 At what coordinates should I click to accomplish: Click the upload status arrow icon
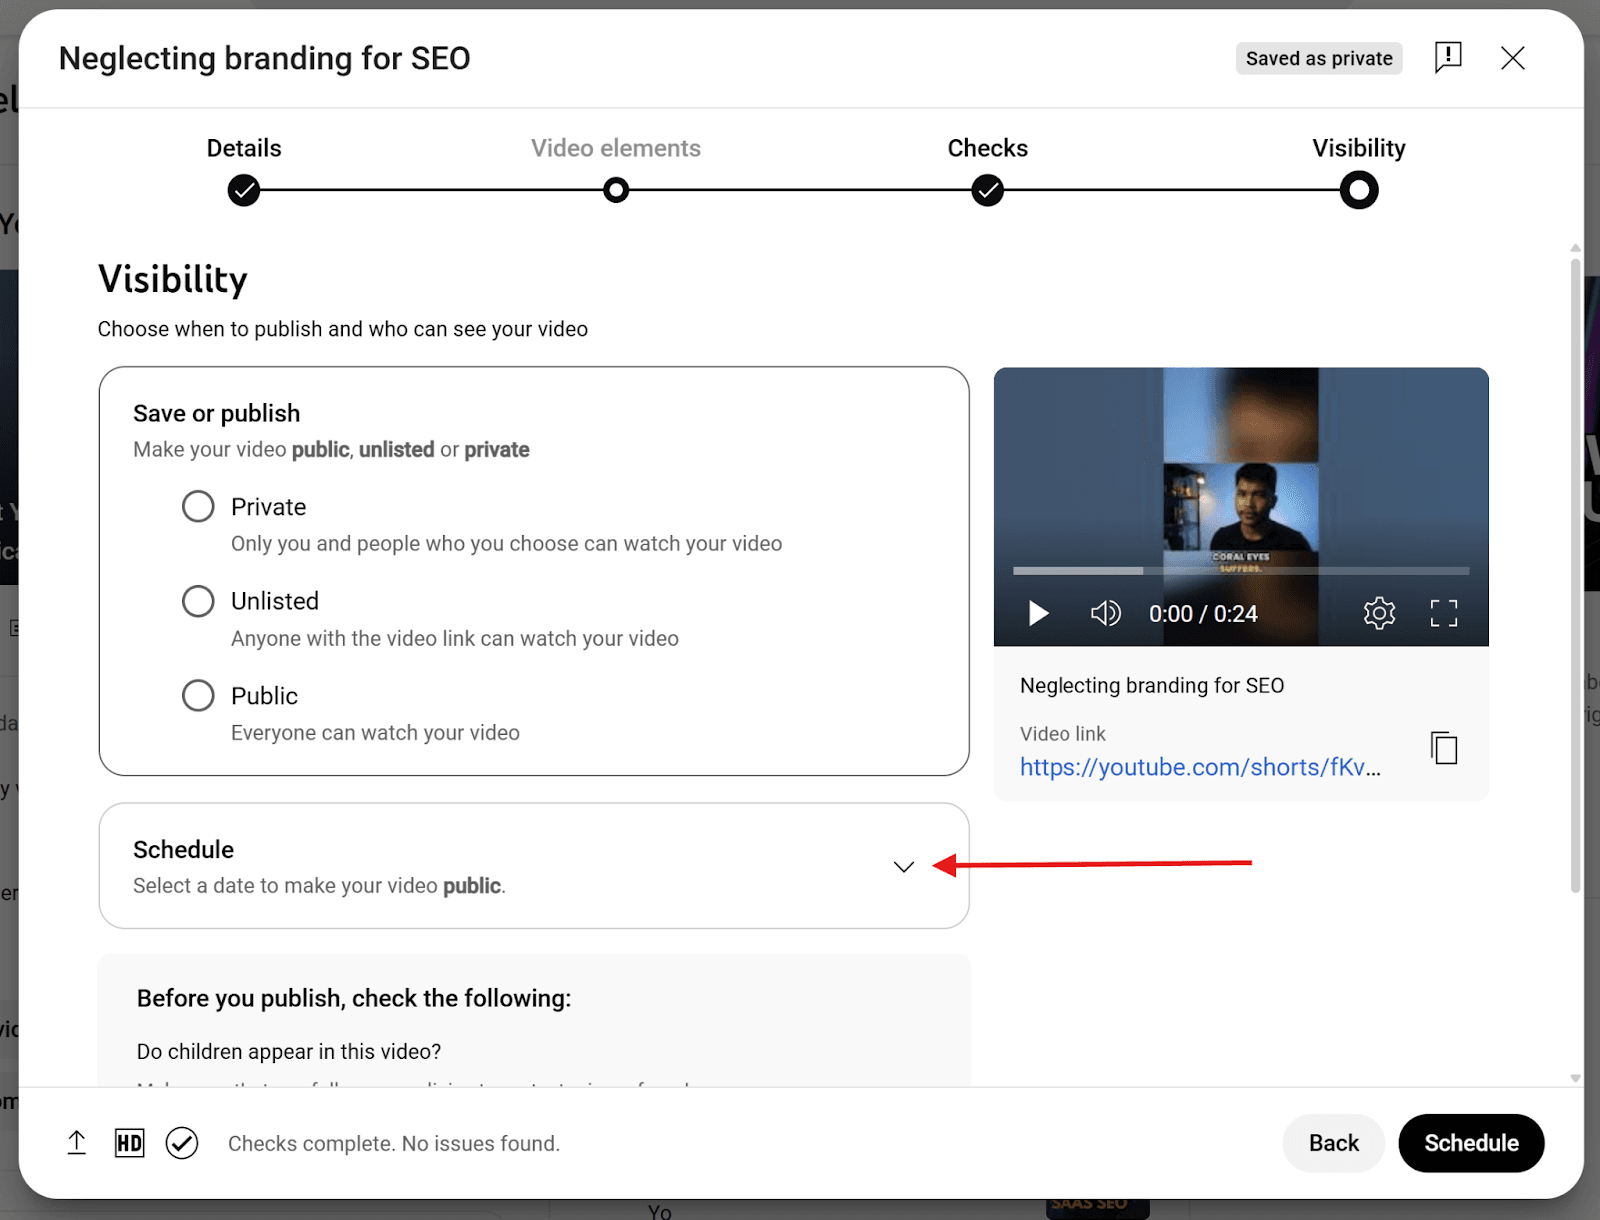pyautogui.click(x=77, y=1143)
